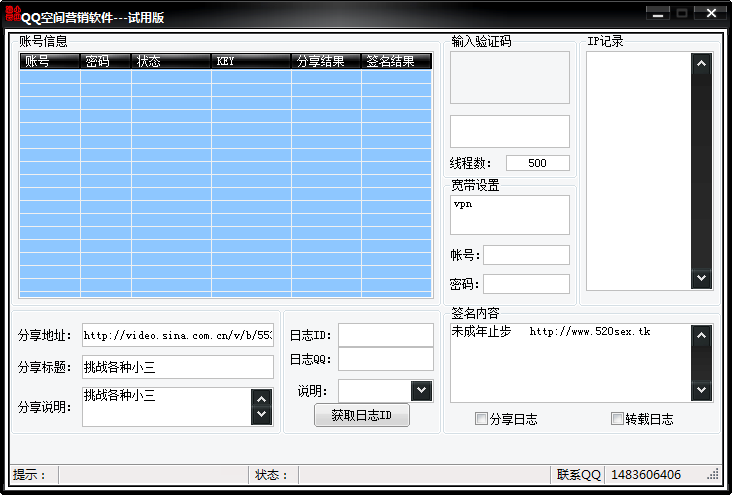
Task: Click the captcha image area
Action: (x=510, y=78)
